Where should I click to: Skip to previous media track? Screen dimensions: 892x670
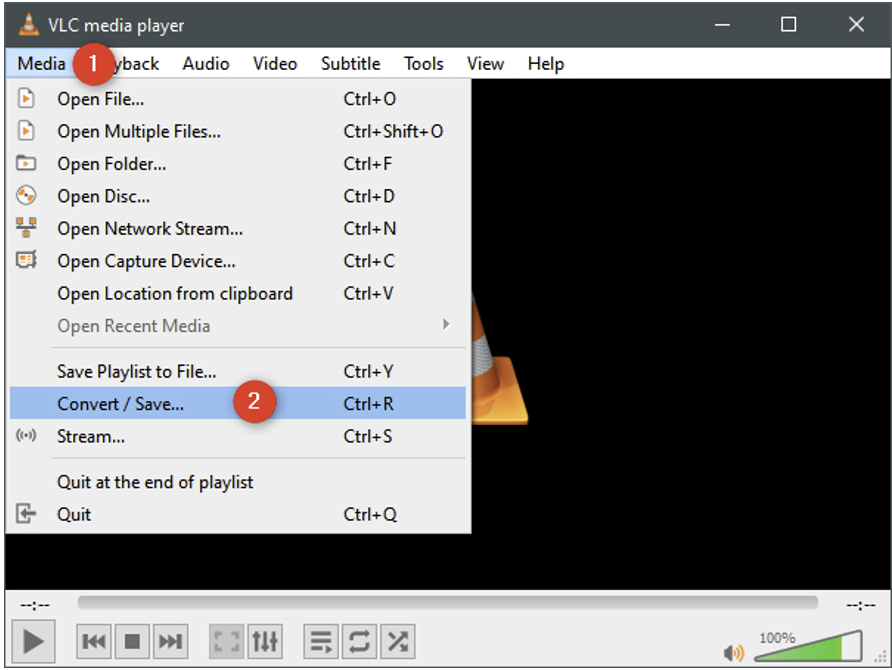94,642
